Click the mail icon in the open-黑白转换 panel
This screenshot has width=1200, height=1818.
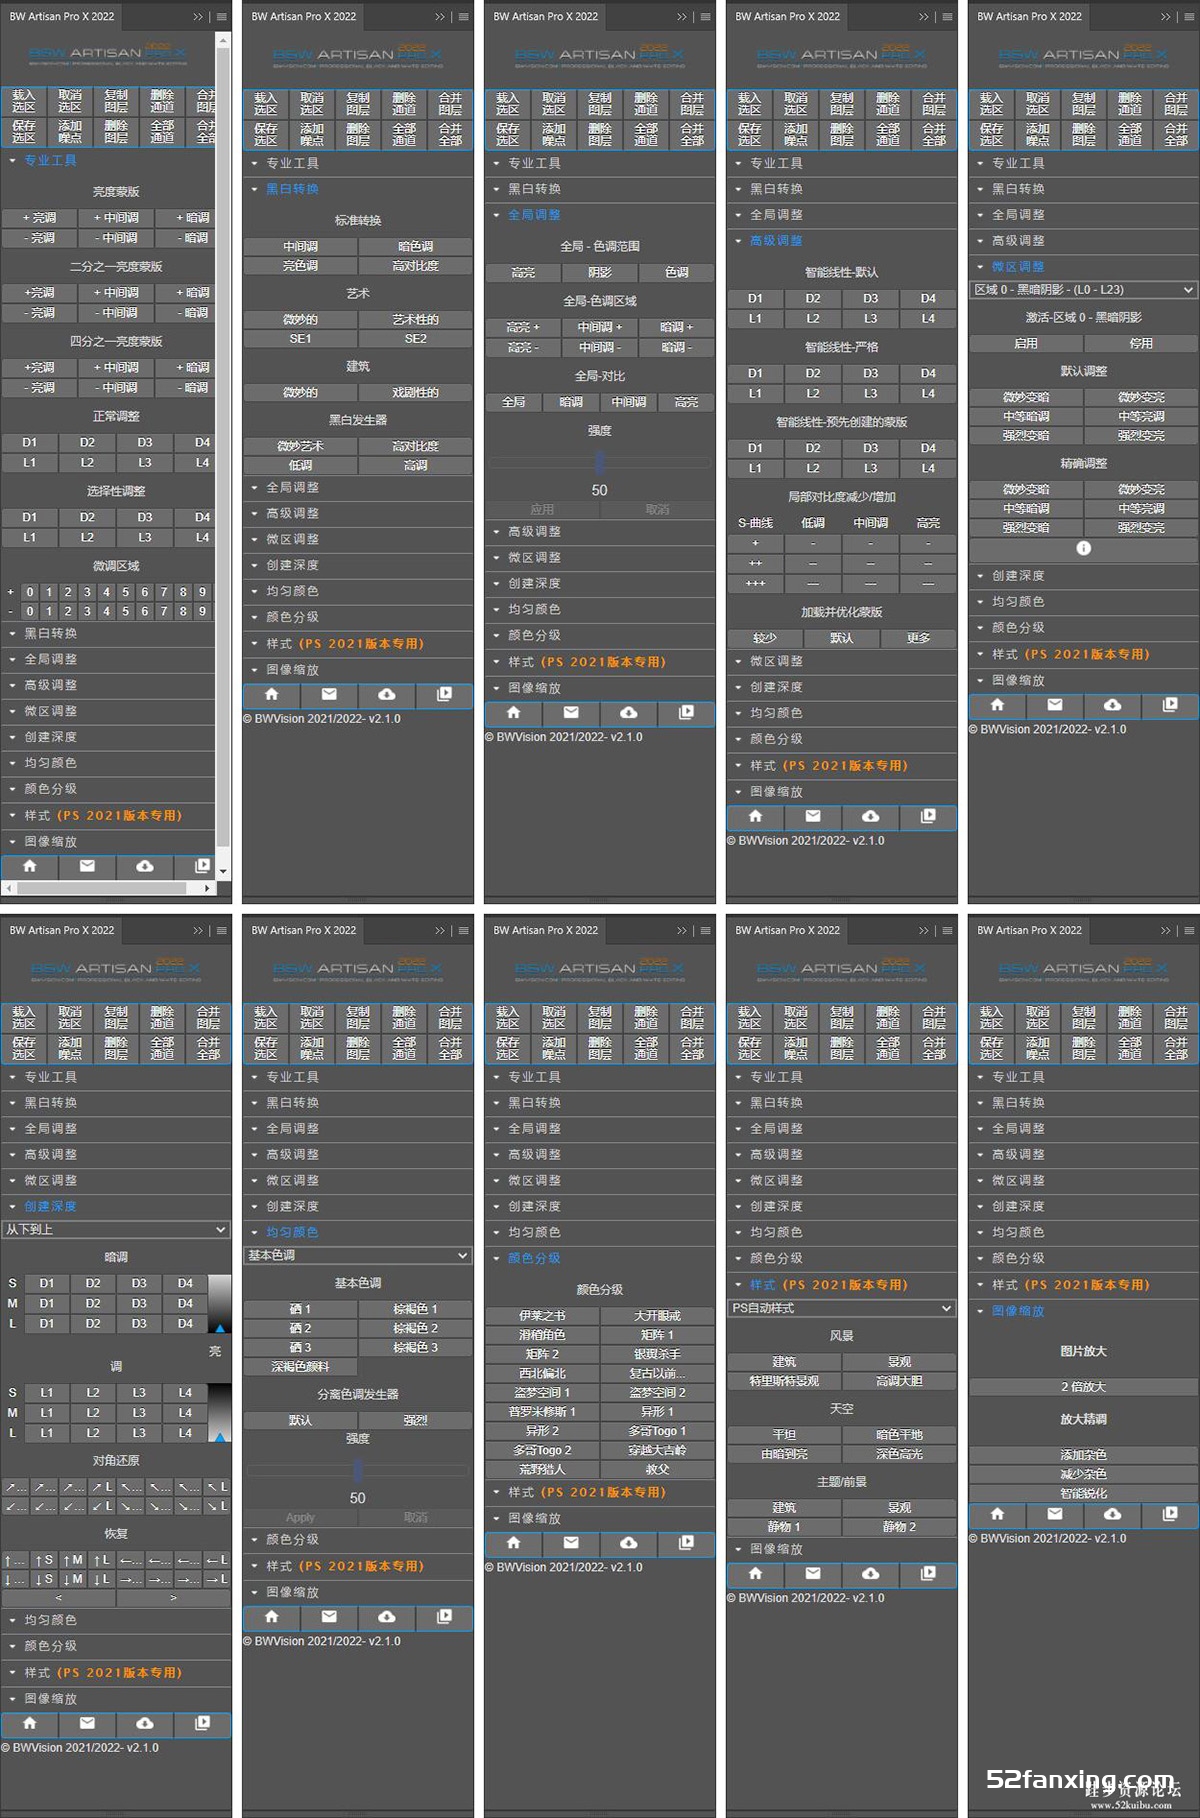tap(329, 694)
